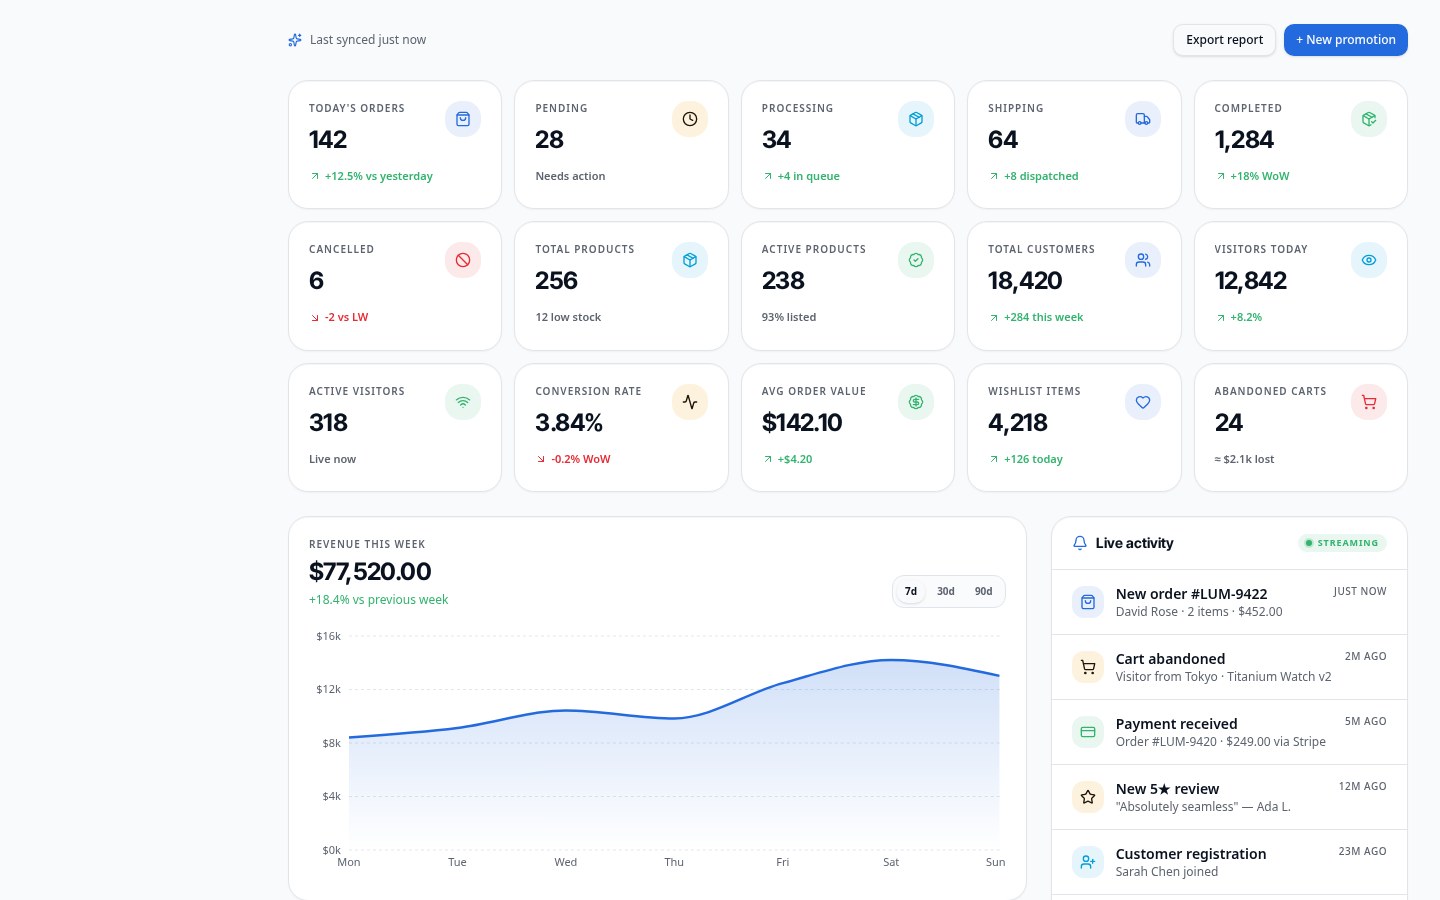Click the New promotion button
The width and height of the screenshot is (1440, 900).
(x=1346, y=40)
